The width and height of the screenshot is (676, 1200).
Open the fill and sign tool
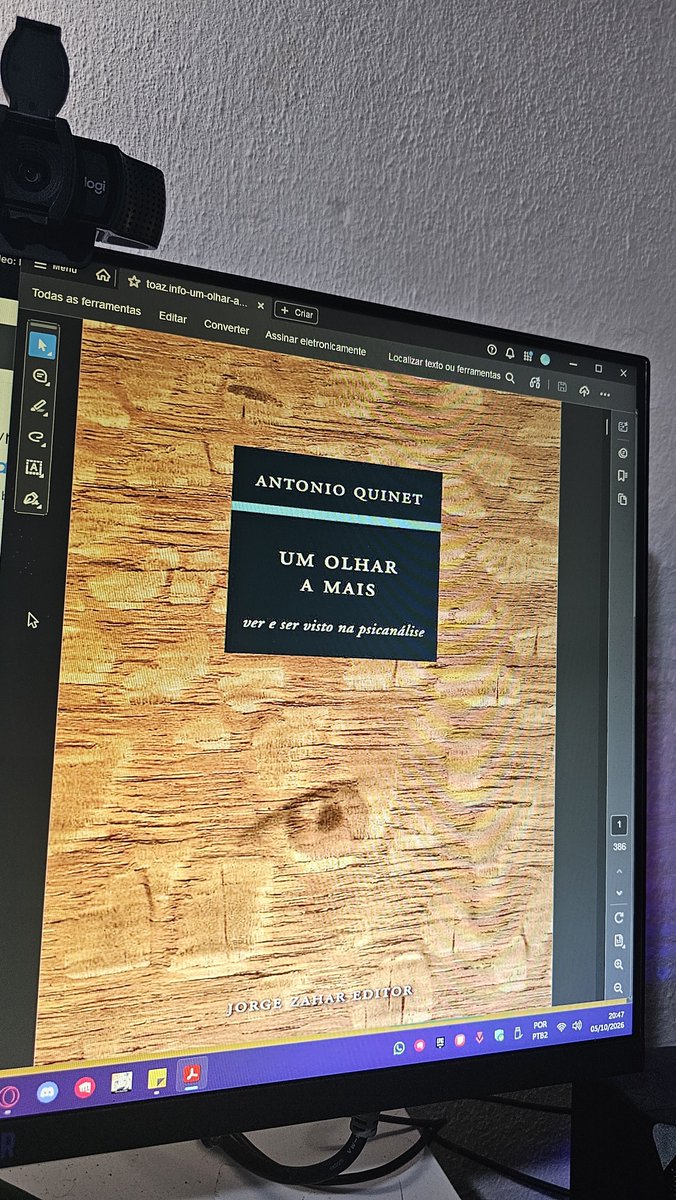[32, 497]
